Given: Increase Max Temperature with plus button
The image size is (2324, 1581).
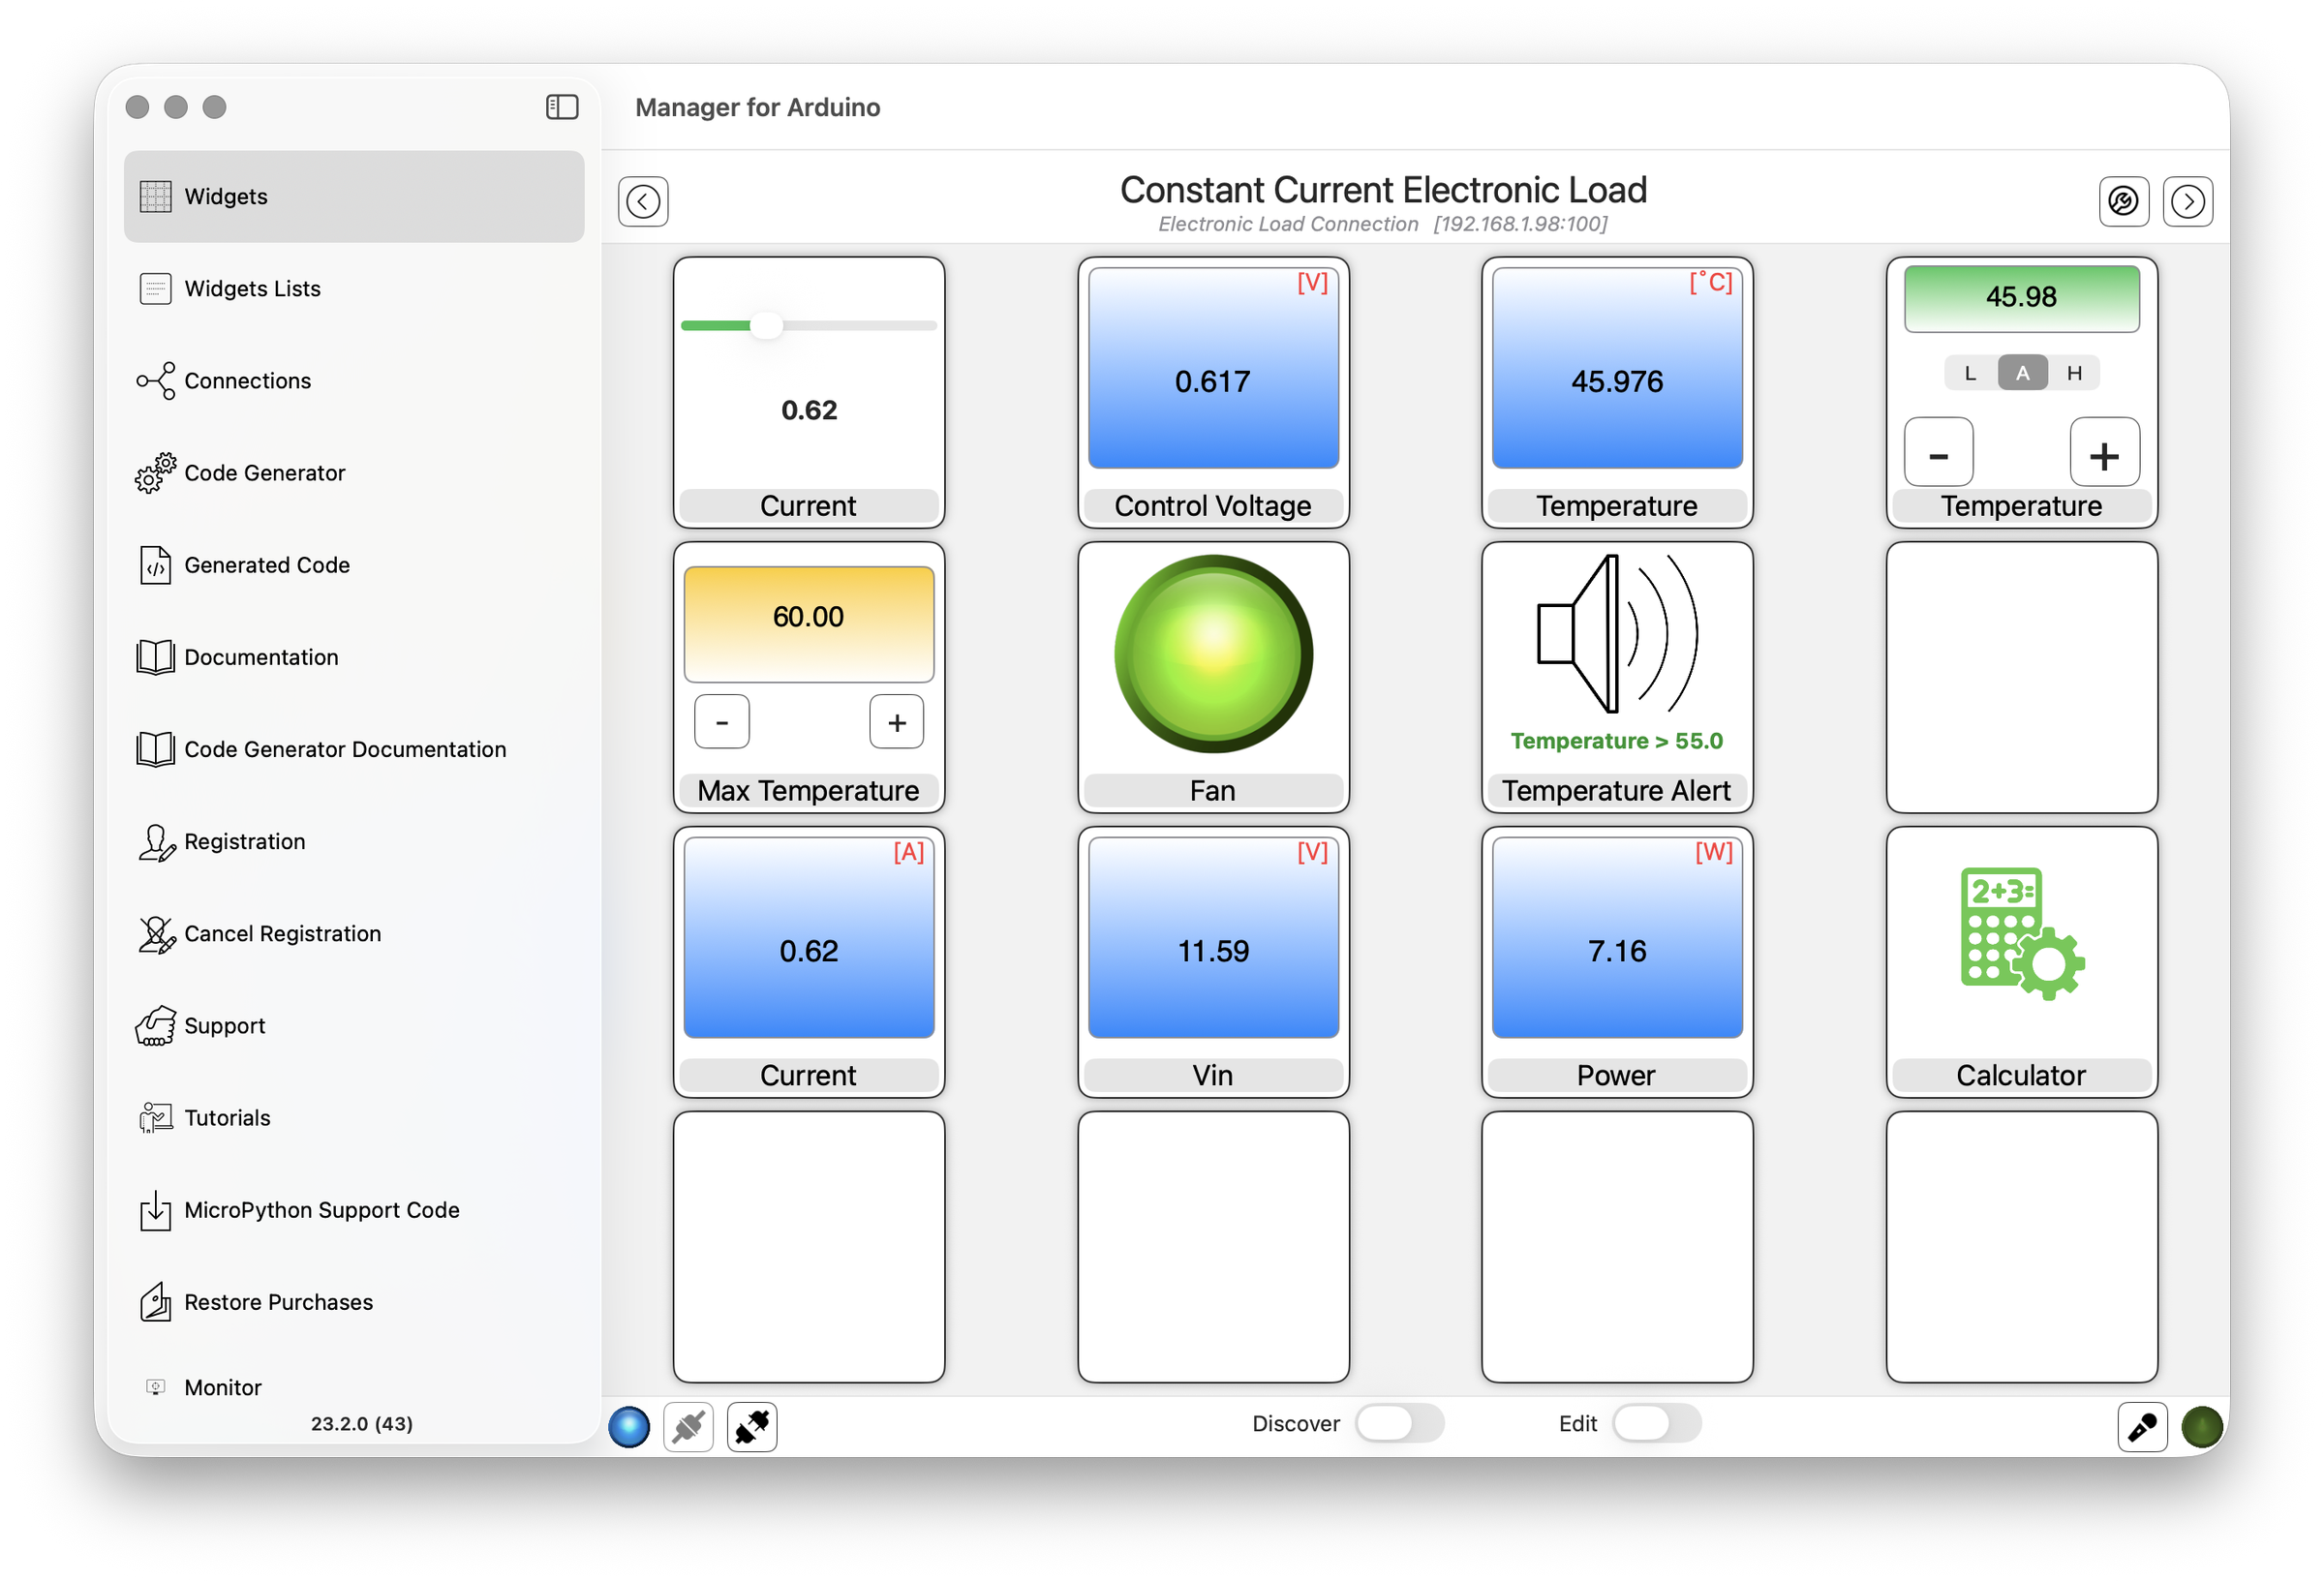Looking at the screenshot, I should [x=897, y=722].
